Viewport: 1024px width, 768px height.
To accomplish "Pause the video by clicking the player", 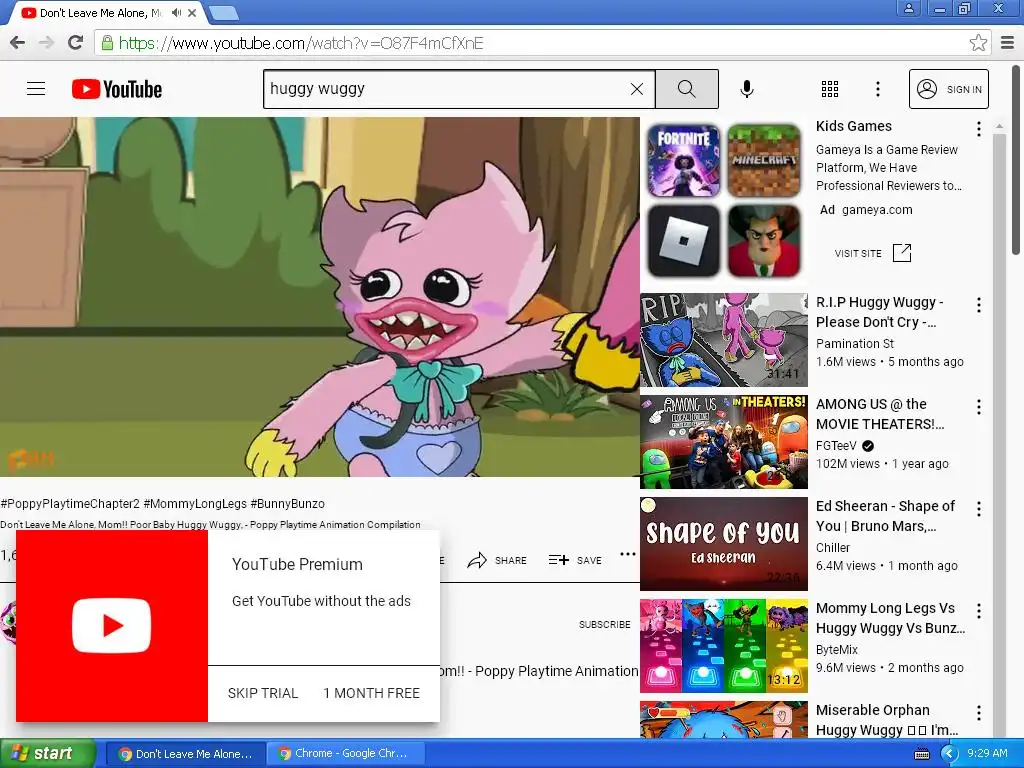I will (320, 297).
